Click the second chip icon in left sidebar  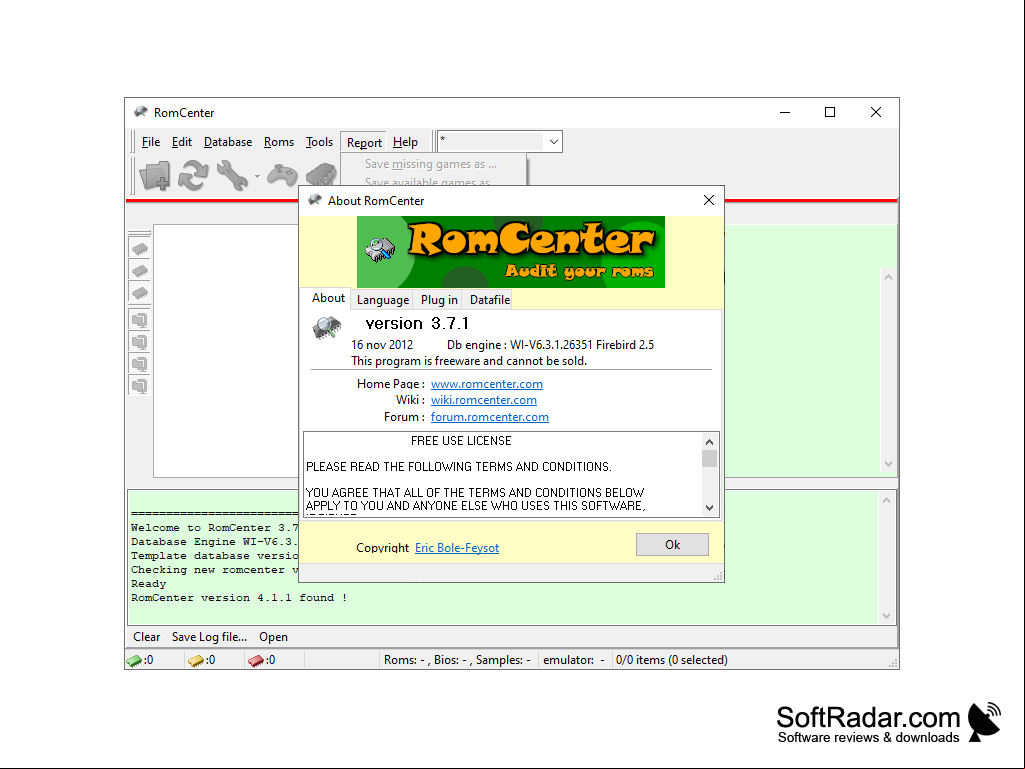tap(139, 271)
